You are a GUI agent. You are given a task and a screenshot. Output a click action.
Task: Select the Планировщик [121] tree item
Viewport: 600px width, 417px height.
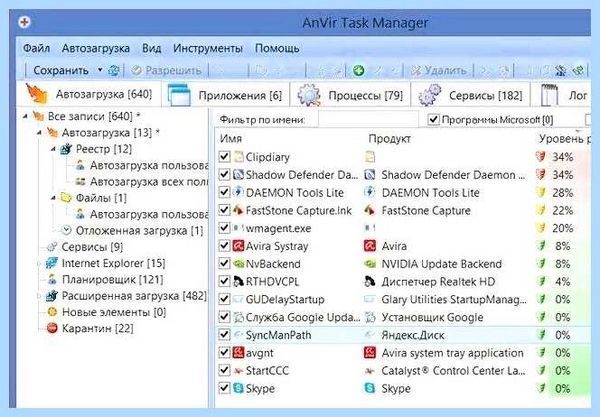point(112,280)
